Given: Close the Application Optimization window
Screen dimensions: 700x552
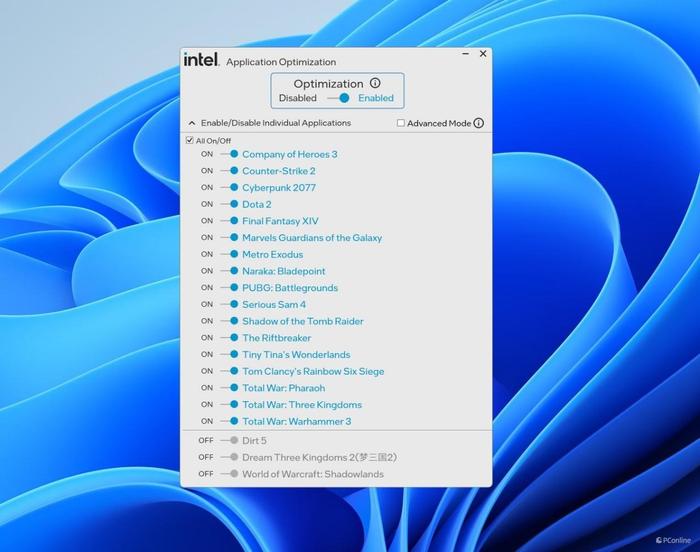Looking at the screenshot, I should click(483, 54).
